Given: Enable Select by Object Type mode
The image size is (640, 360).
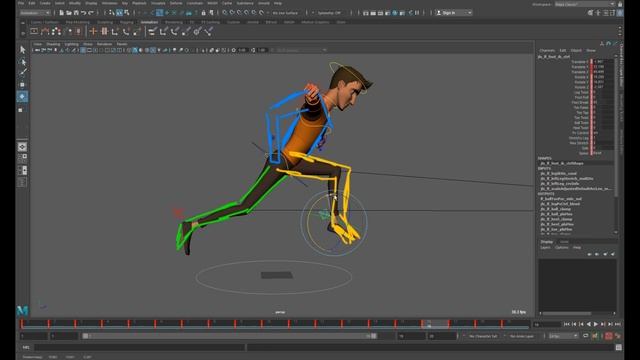Looking at the screenshot, I should (x=119, y=13).
